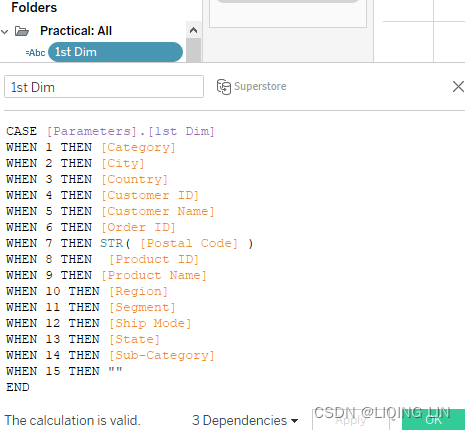Open the 3 Dependencies dropdown
The height and width of the screenshot is (430, 465).
(245, 421)
